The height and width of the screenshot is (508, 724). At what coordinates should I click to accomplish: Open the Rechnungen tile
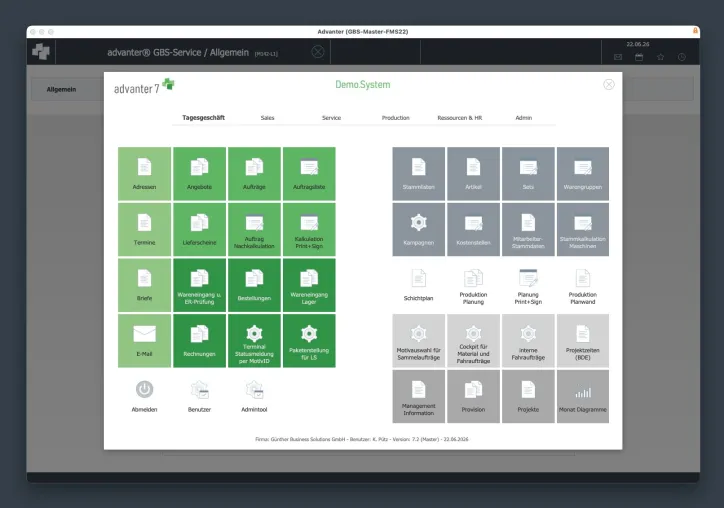(199, 341)
